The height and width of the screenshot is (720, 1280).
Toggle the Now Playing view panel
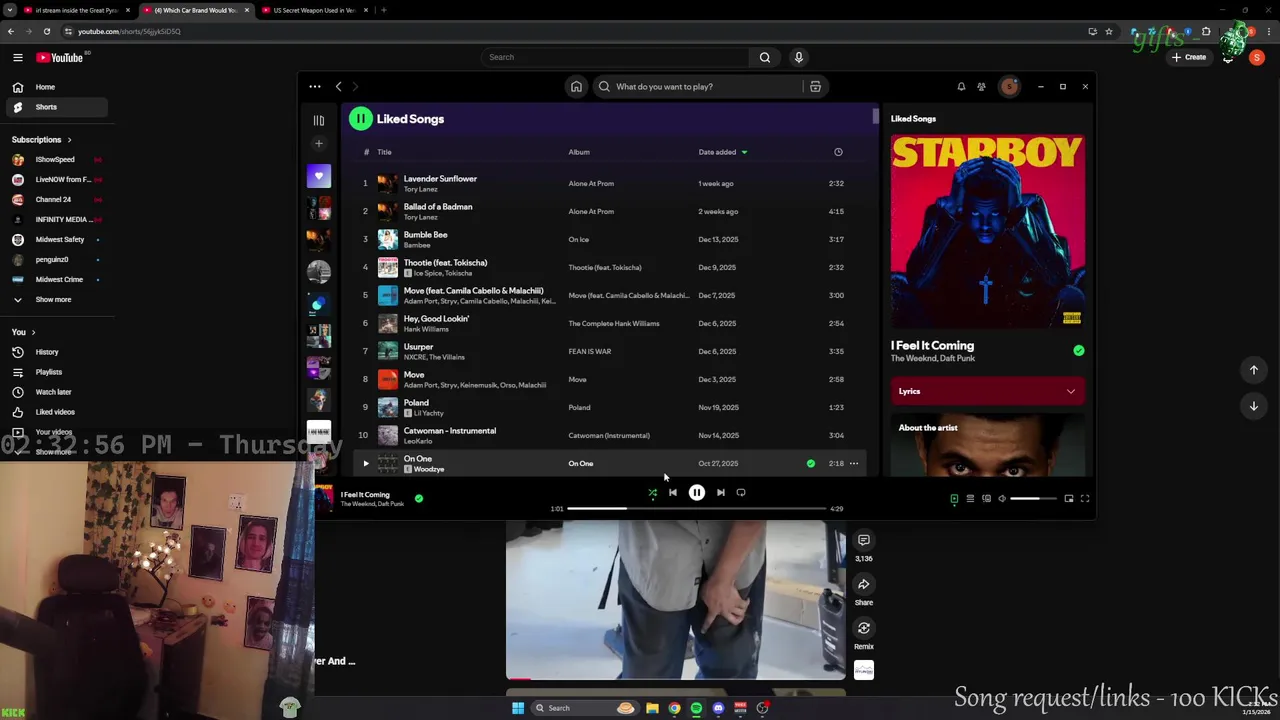point(953,498)
